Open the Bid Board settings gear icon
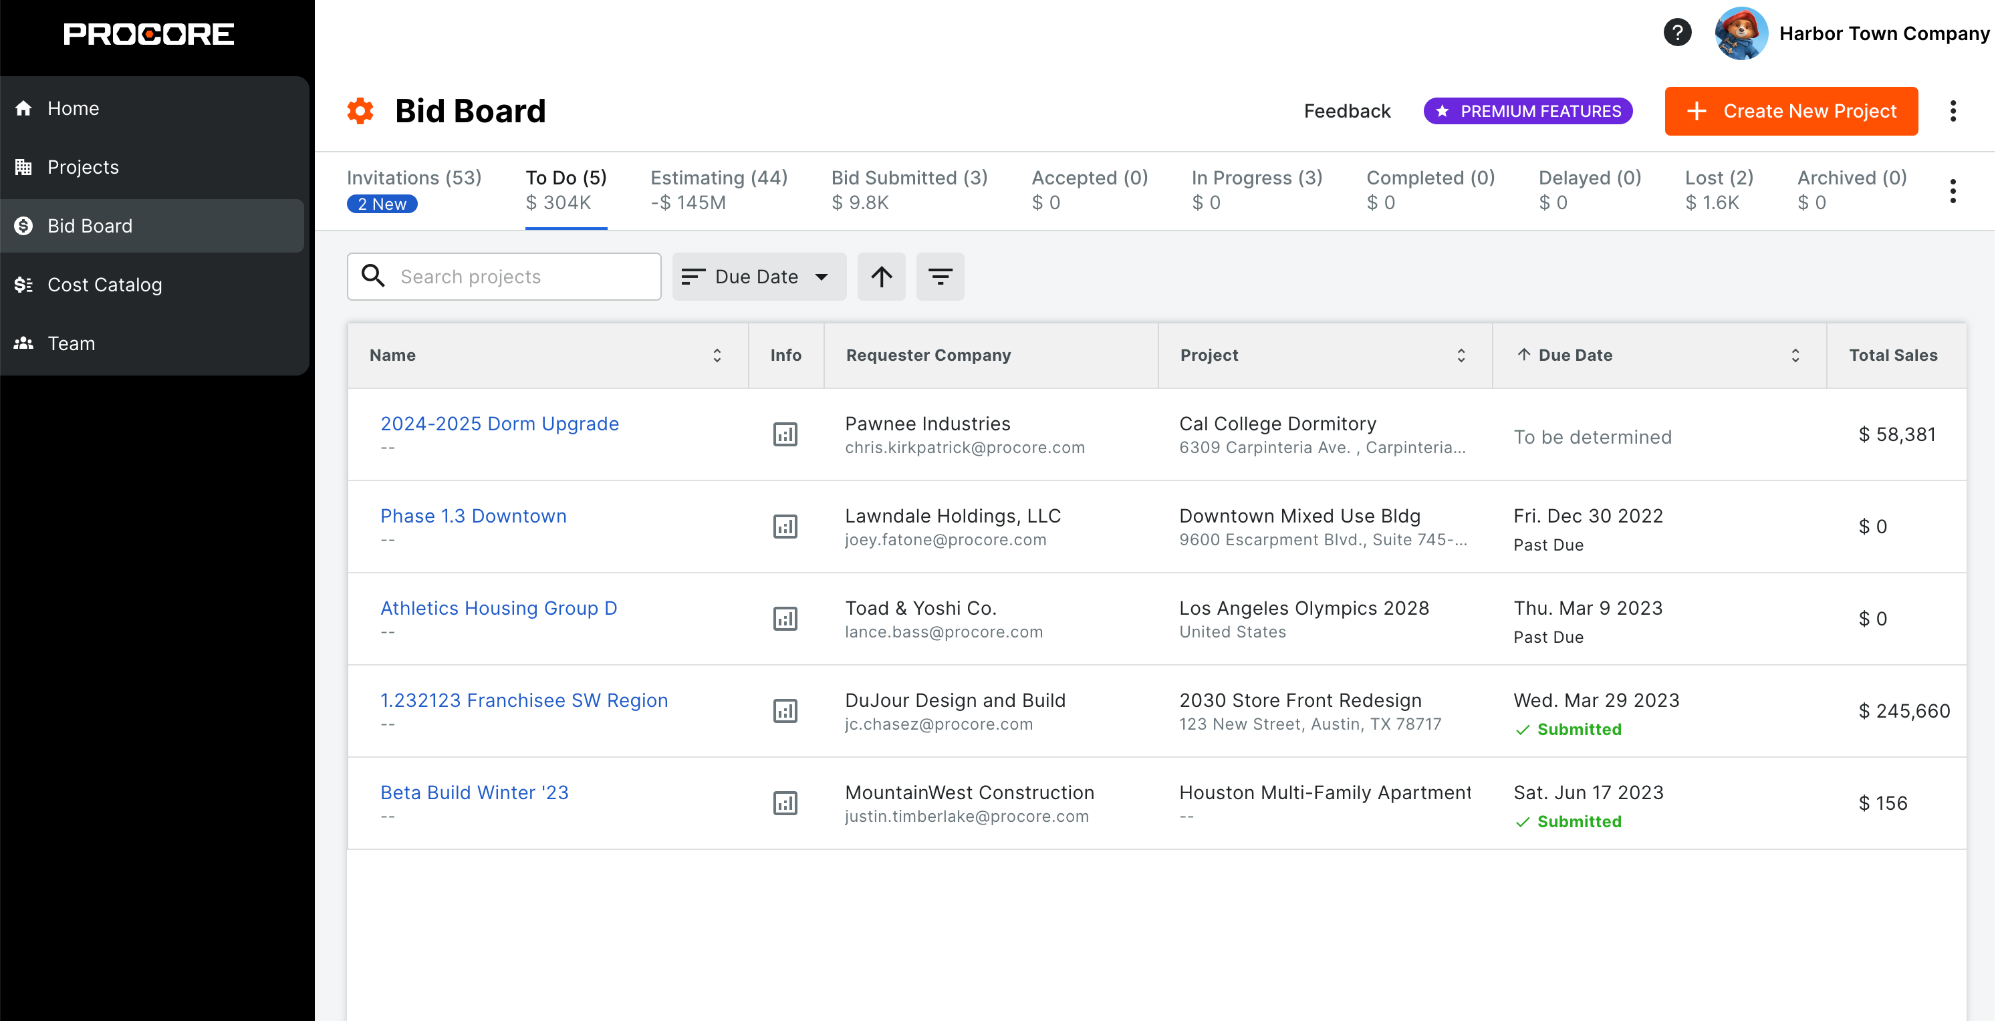The width and height of the screenshot is (2000, 1021). pos(360,111)
